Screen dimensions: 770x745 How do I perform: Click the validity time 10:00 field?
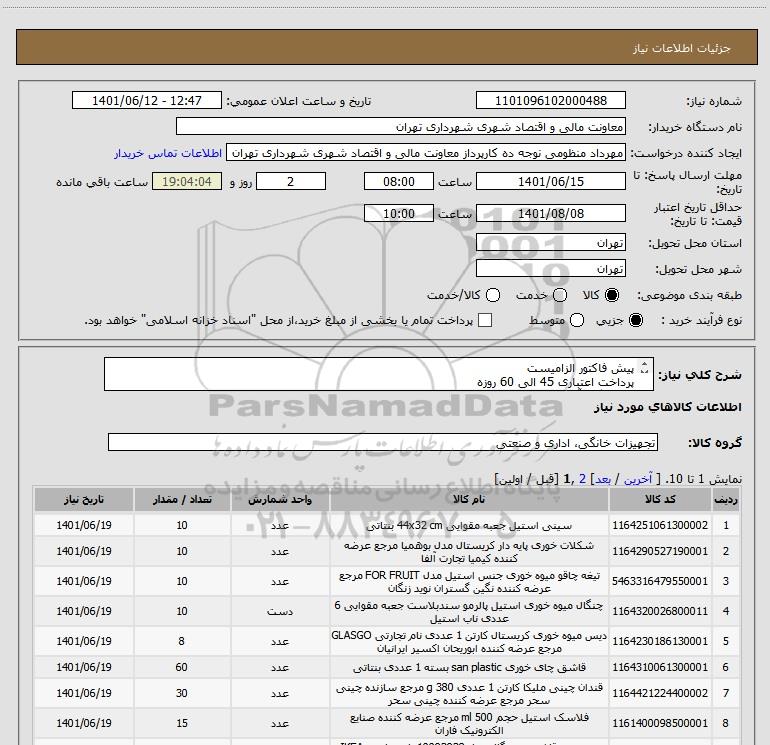[x=399, y=213]
